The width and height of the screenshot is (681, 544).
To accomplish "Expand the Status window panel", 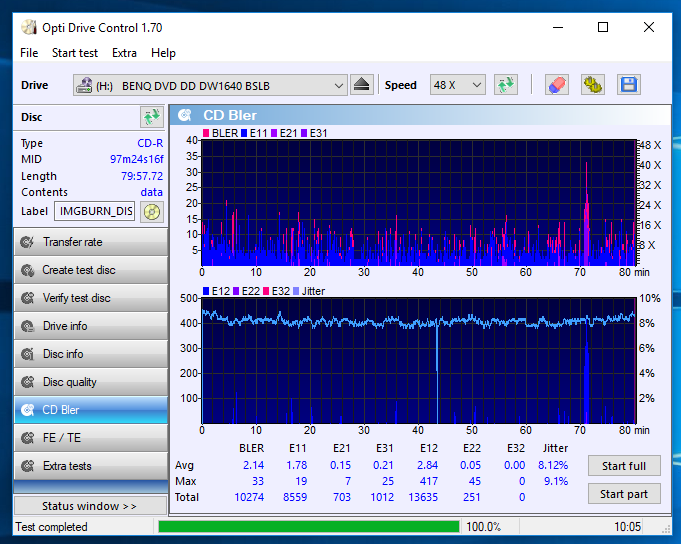I will pos(90,506).
